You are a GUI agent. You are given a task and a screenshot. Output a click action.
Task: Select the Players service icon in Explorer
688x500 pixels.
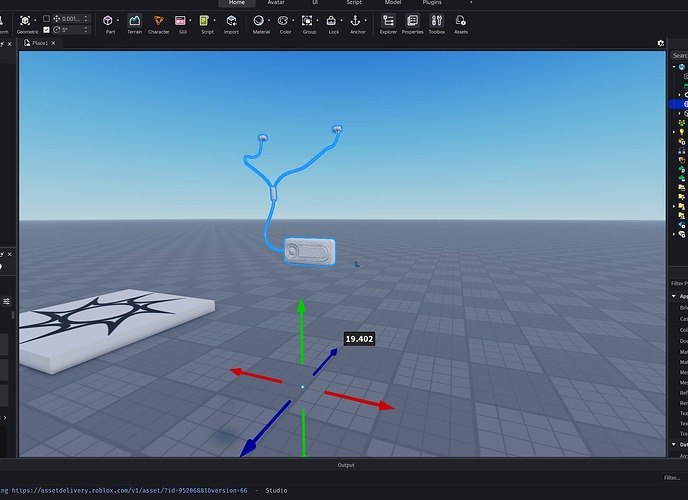(682, 122)
